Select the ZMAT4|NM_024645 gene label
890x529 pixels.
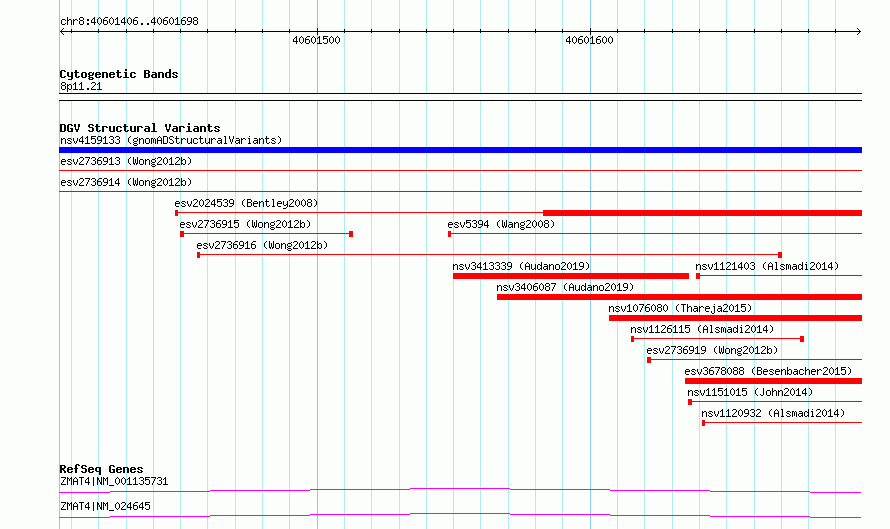[106, 506]
